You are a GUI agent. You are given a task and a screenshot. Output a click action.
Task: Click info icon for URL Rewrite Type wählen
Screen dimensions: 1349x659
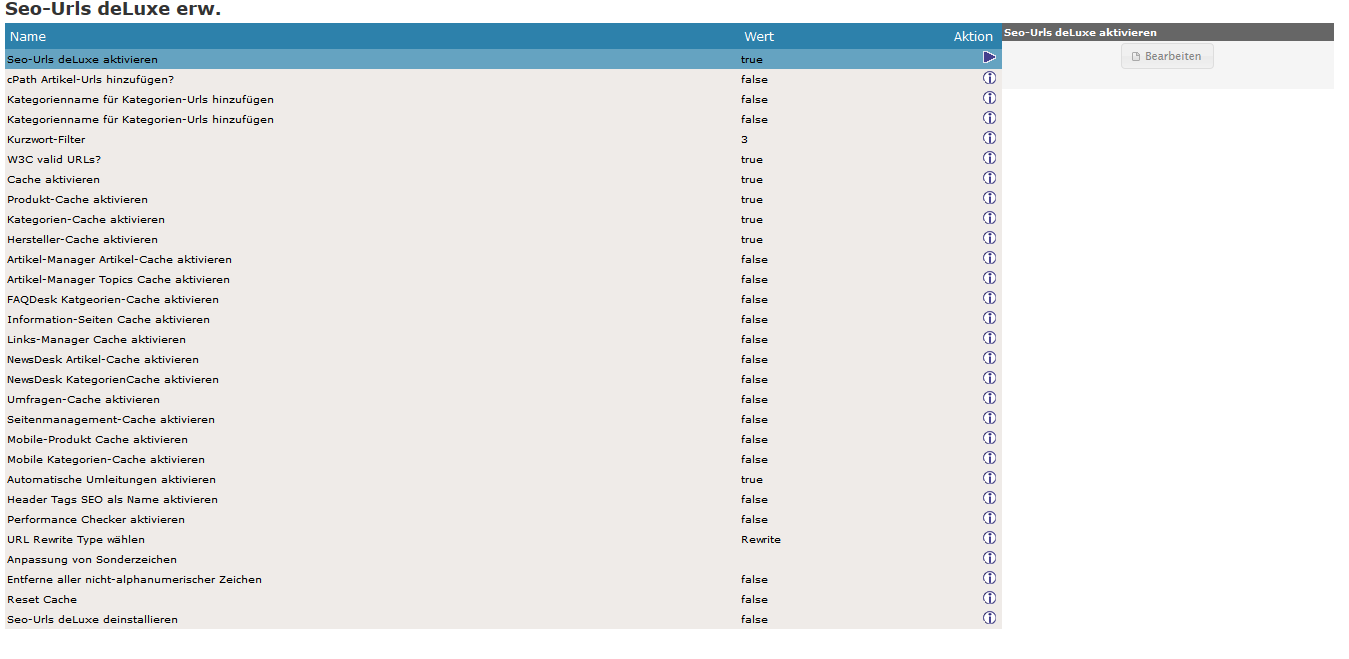[989, 538]
